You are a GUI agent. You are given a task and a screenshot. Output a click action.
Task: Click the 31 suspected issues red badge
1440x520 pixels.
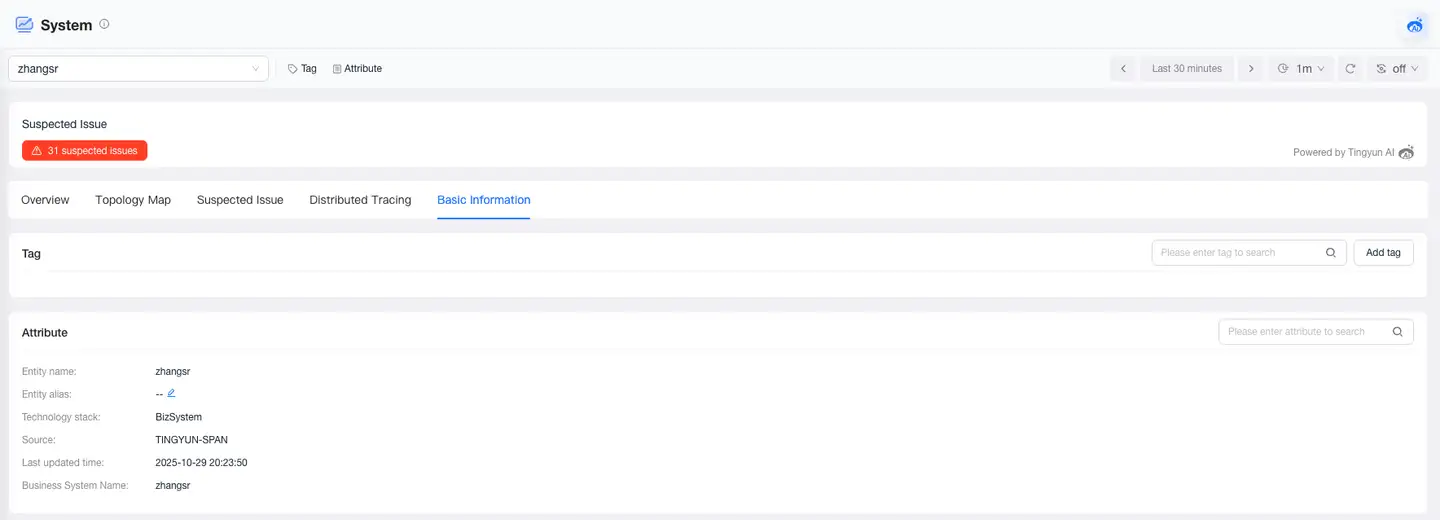pos(85,151)
